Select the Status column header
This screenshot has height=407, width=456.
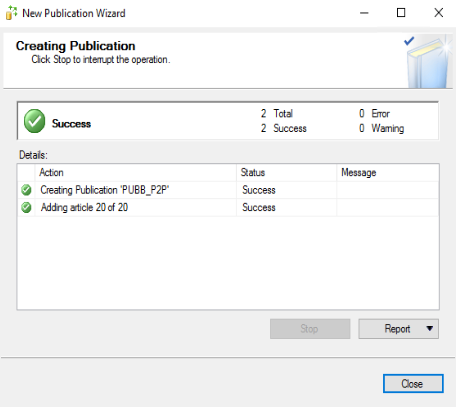point(286,172)
